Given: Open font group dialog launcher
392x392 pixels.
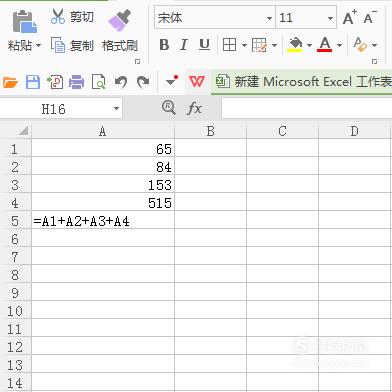Looking at the screenshot, I should [374, 62].
